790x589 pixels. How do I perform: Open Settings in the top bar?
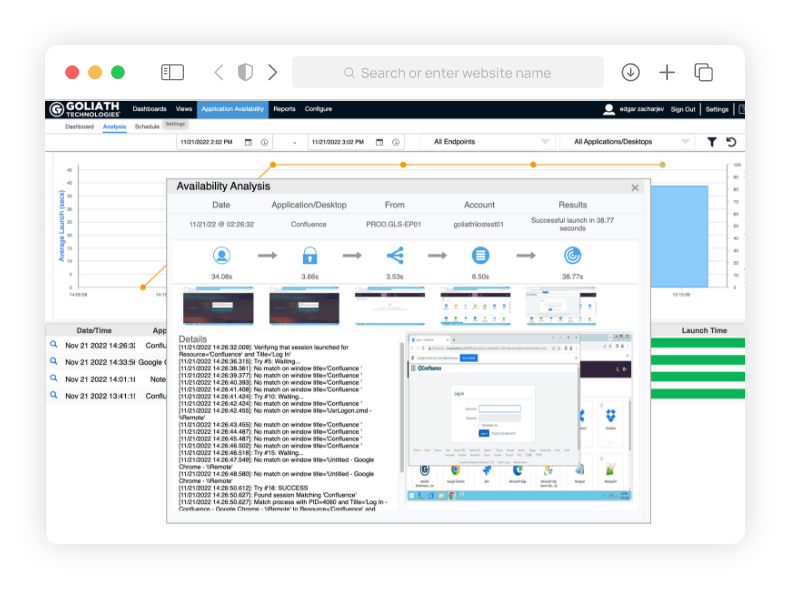tap(716, 109)
